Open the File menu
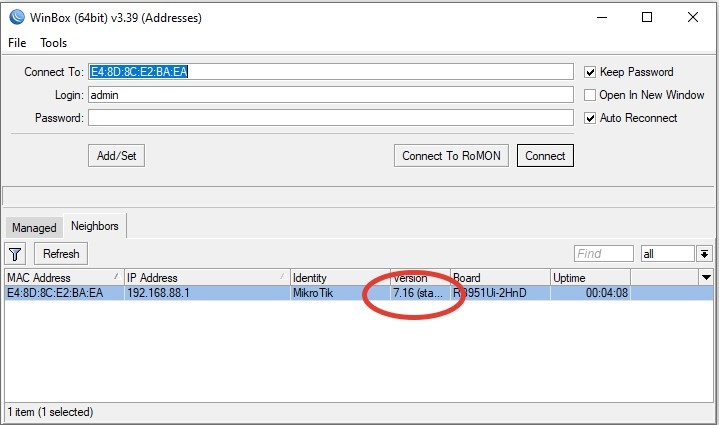This screenshot has height=425, width=719. pos(17,43)
